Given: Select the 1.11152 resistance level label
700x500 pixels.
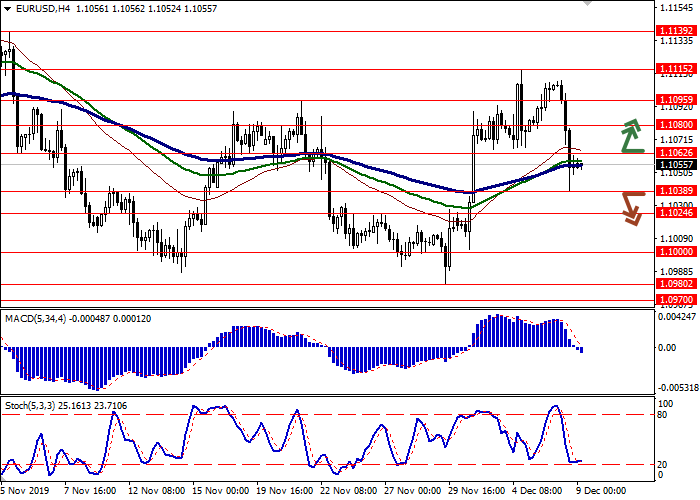Looking at the screenshot, I should click(676, 69).
